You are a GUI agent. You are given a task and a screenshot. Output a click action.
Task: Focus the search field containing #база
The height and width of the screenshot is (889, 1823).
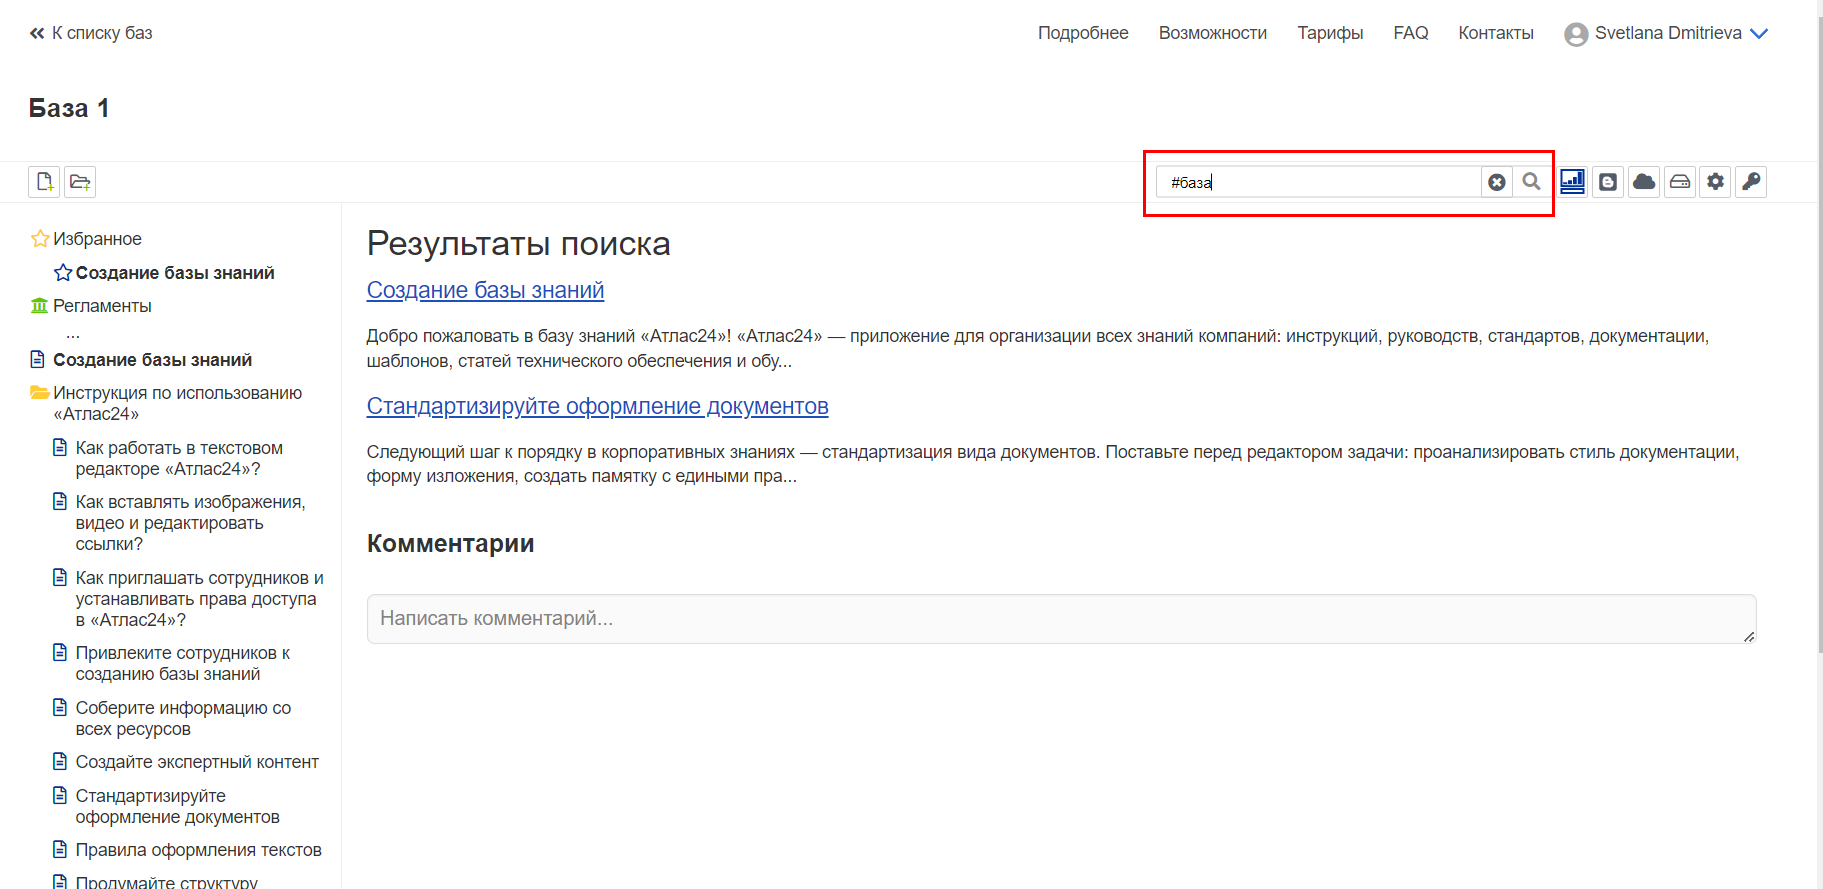[x=1318, y=182]
